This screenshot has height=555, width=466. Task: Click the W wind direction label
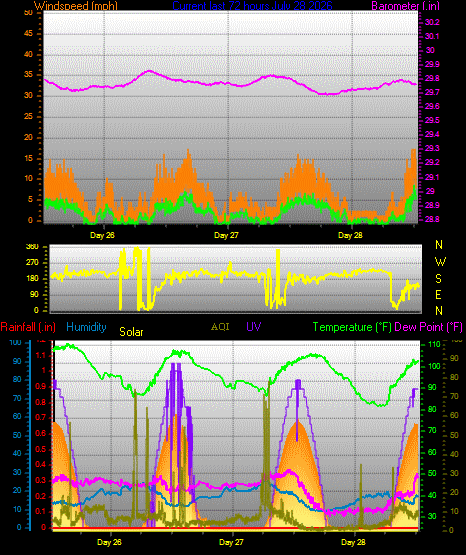pos(440,262)
